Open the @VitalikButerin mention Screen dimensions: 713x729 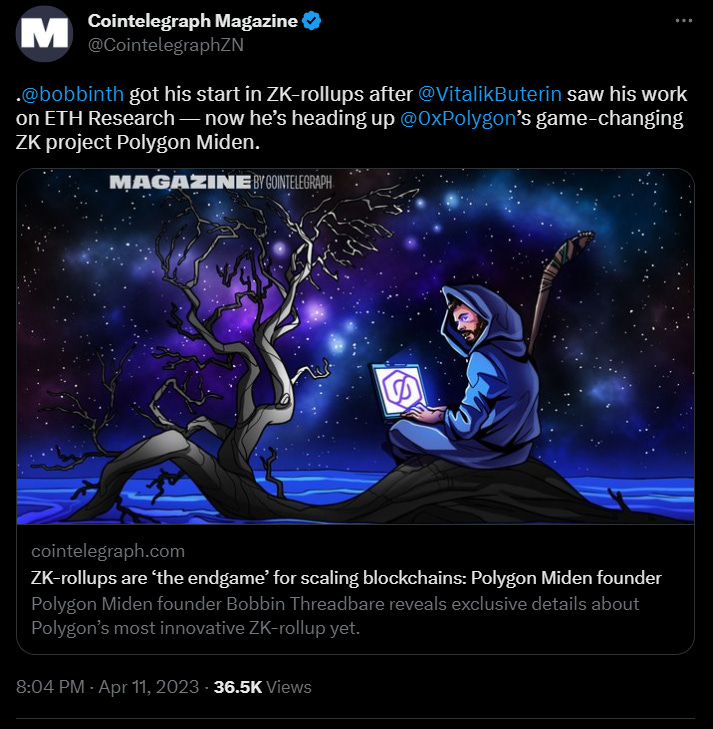490,94
